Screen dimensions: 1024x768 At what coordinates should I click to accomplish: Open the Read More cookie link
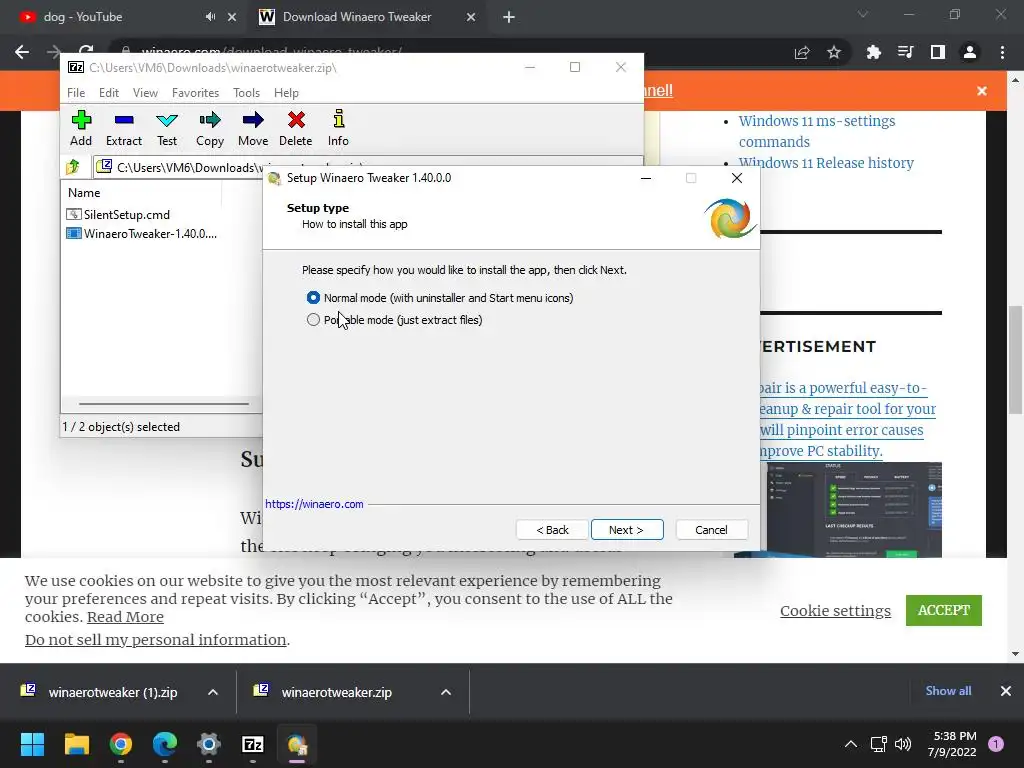pos(125,617)
